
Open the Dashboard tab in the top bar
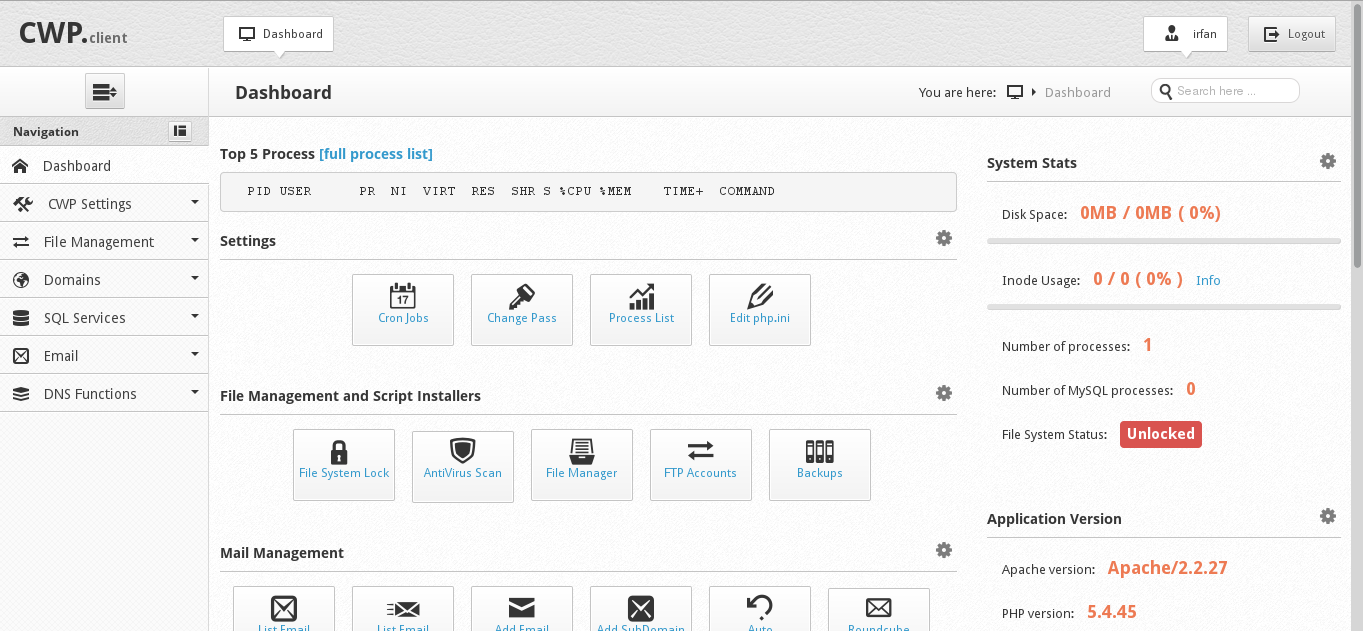click(x=279, y=34)
